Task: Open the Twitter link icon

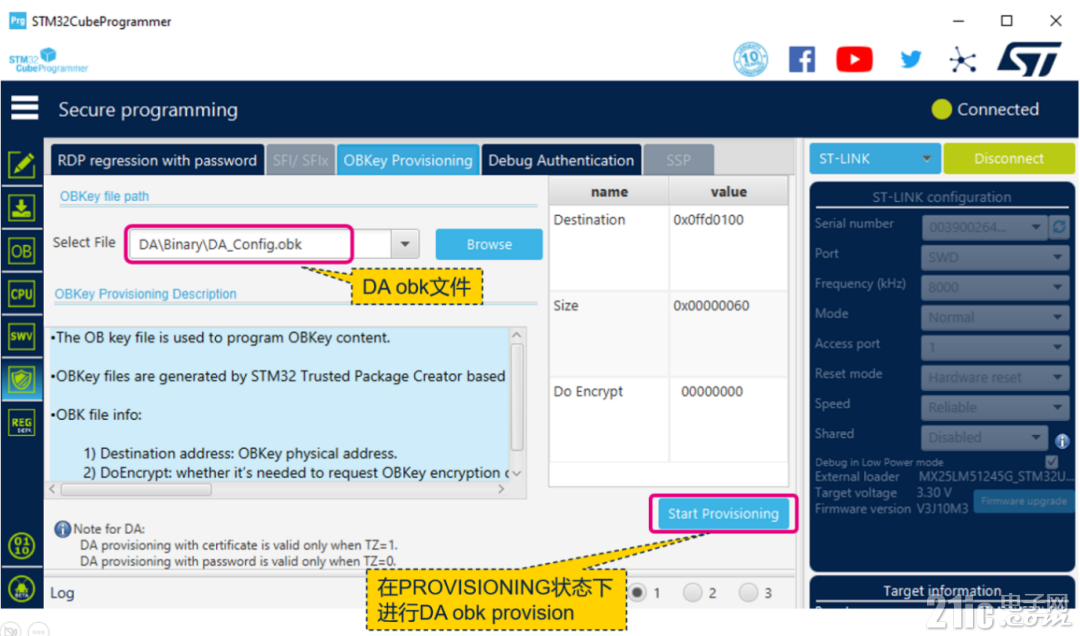Action: click(911, 59)
